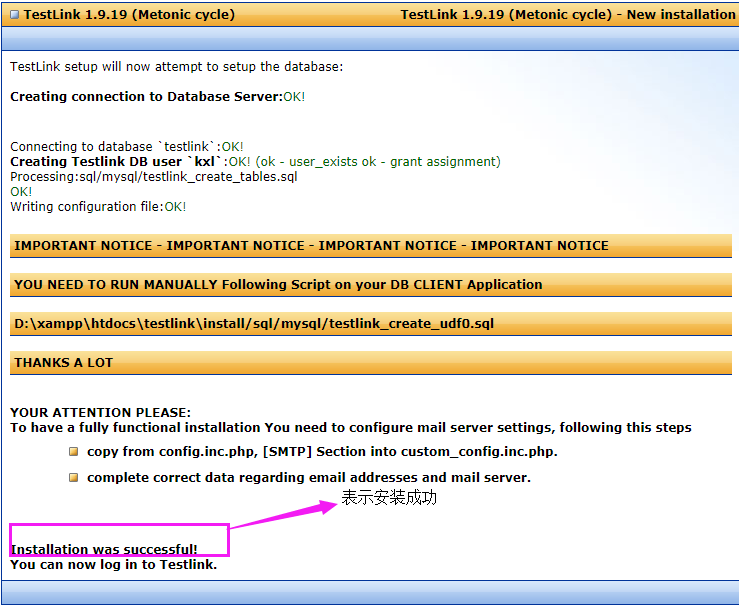Click 'Processing:sql/mysql/testlink_create_tables.sql' line
This screenshot has height=607, width=739.
(x=154, y=177)
